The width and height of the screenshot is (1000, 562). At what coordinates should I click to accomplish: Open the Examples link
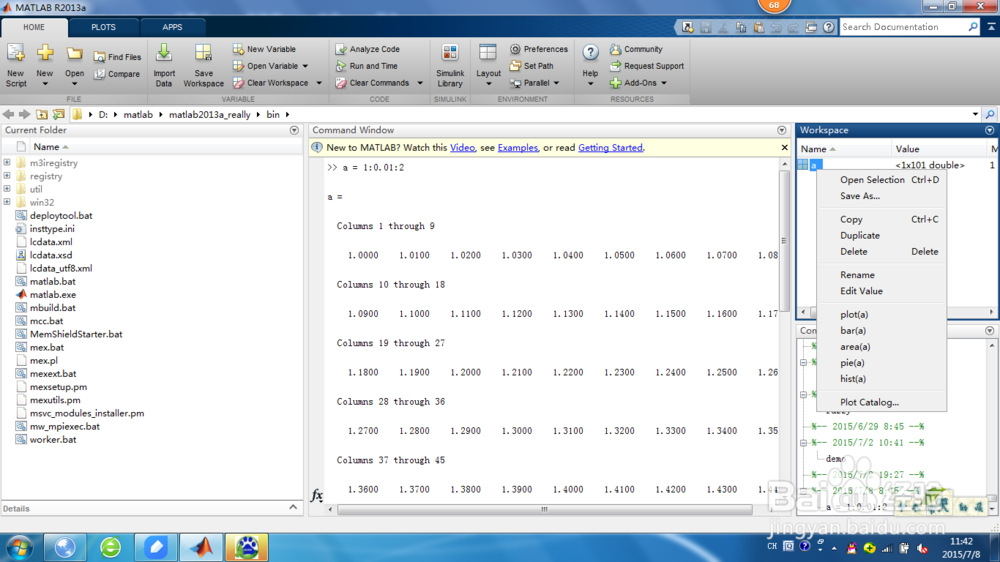pos(517,147)
